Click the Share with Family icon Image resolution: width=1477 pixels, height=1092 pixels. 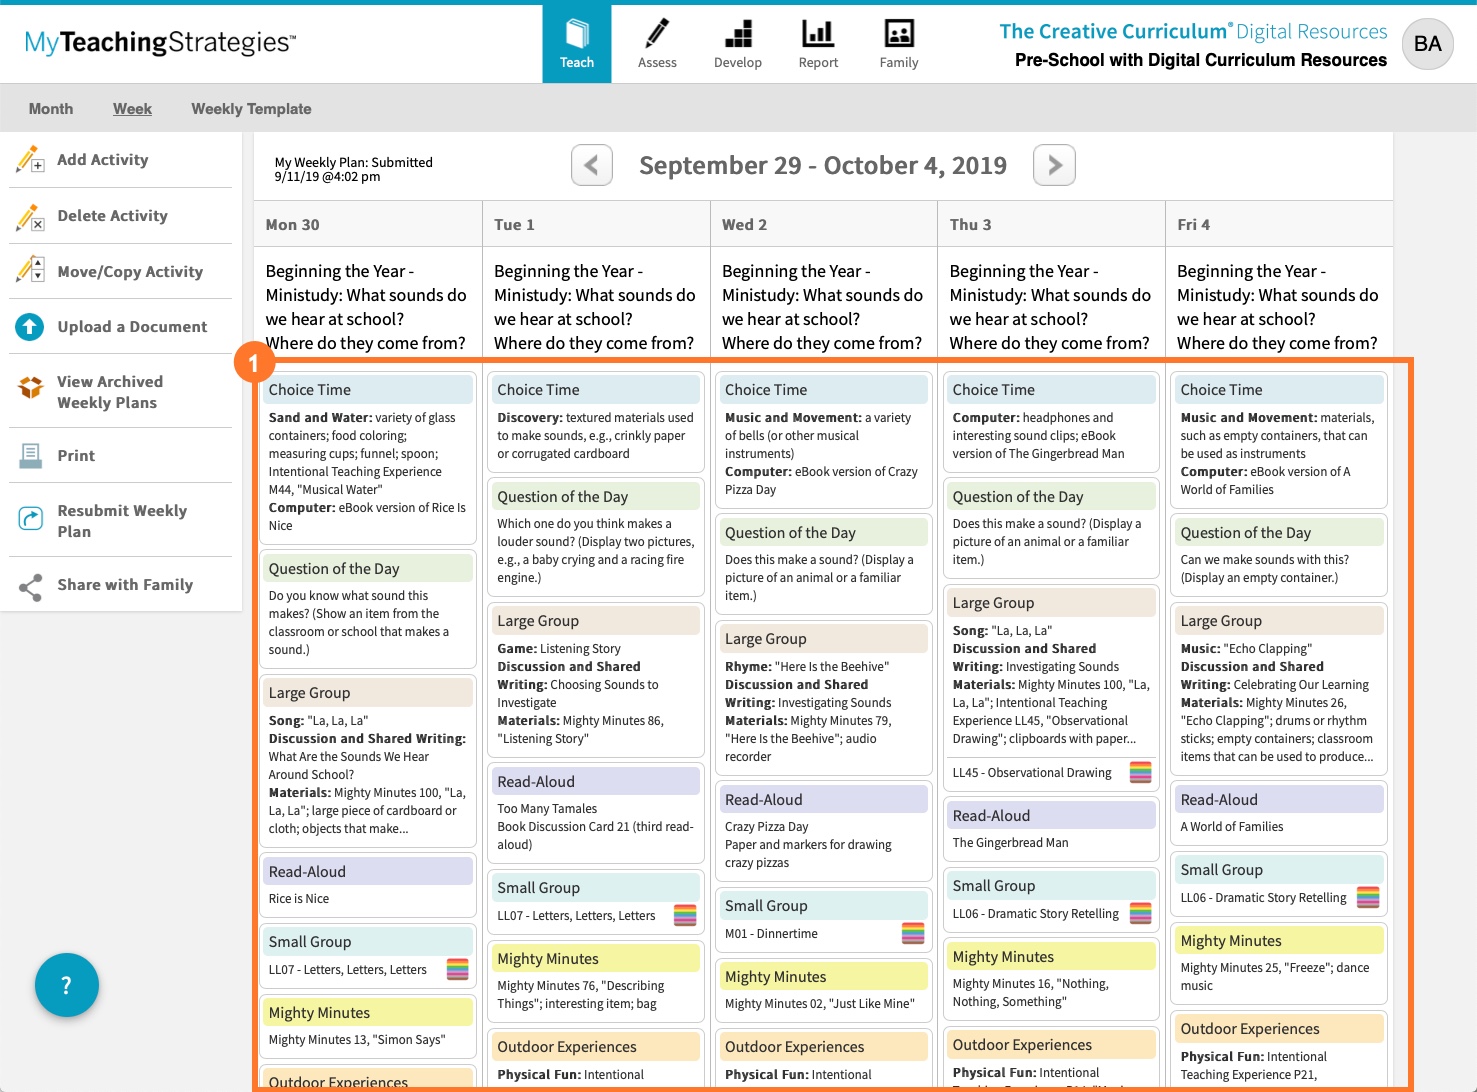(x=31, y=586)
